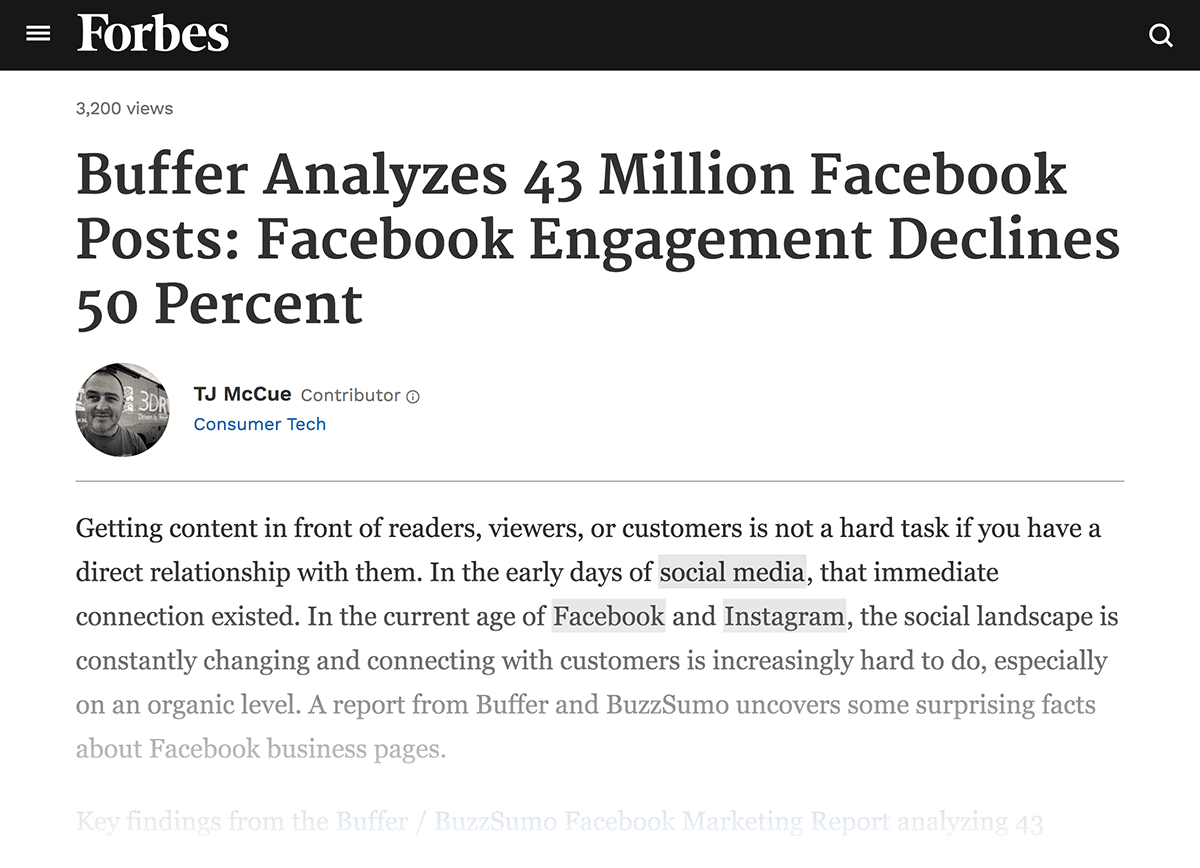Click the black top navigation bar
The image size is (1200, 868).
tap(600, 34)
